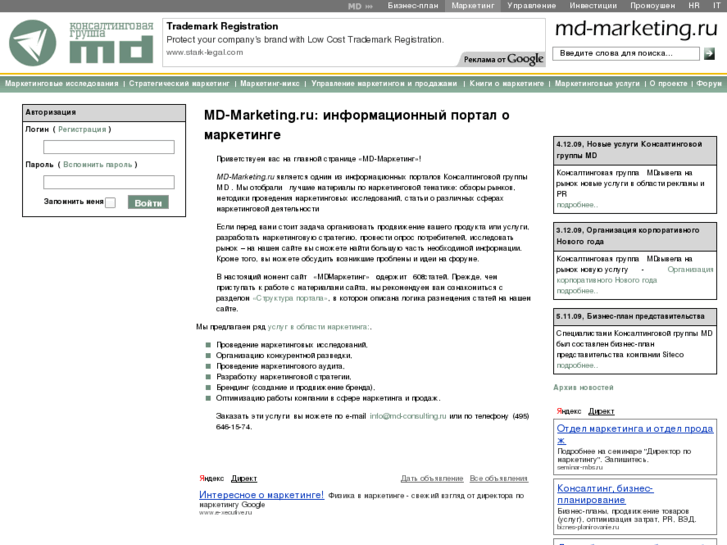Click the "Trademark Registration" ad title
727x545 pixels.
point(222,26)
